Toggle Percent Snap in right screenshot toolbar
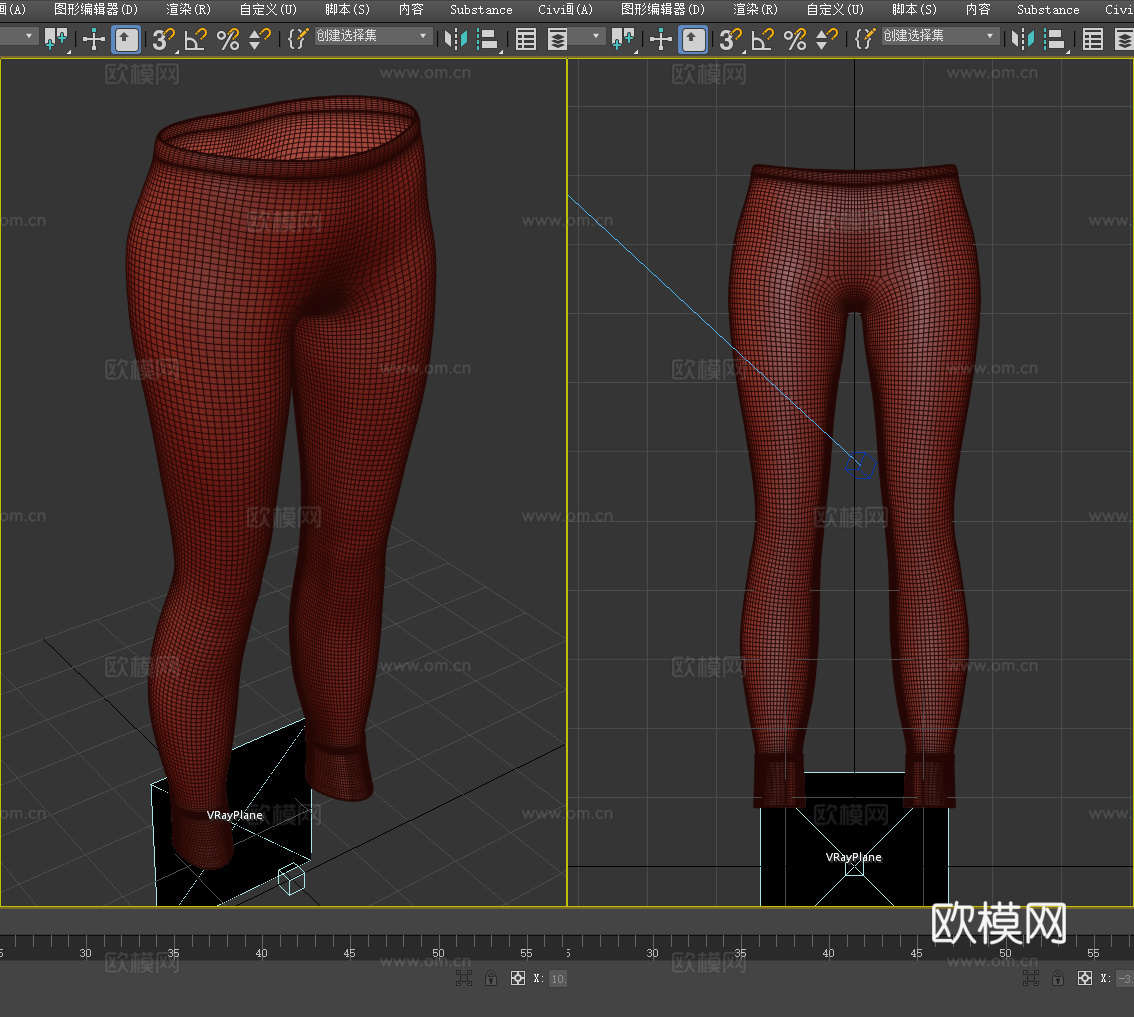The image size is (1134, 1017). [795, 39]
